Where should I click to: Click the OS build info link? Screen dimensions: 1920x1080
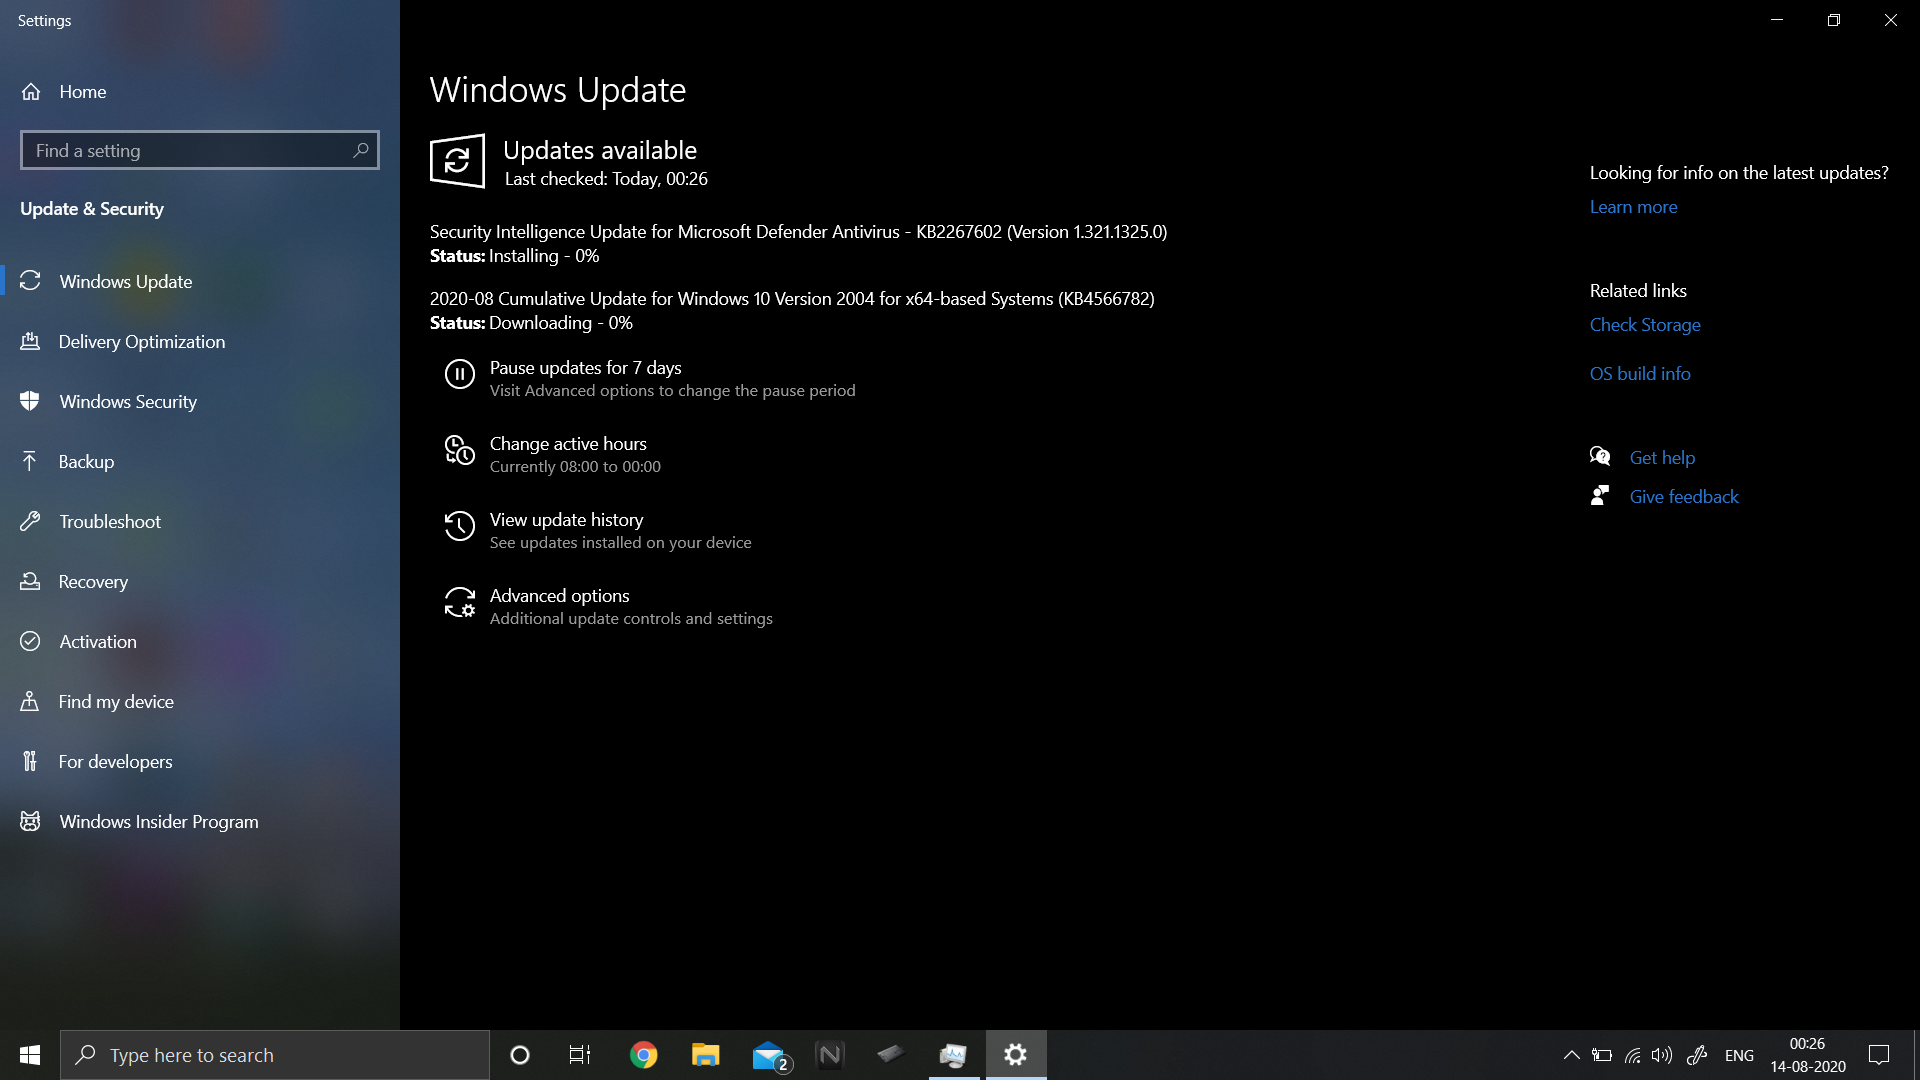[x=1640, y=373]
